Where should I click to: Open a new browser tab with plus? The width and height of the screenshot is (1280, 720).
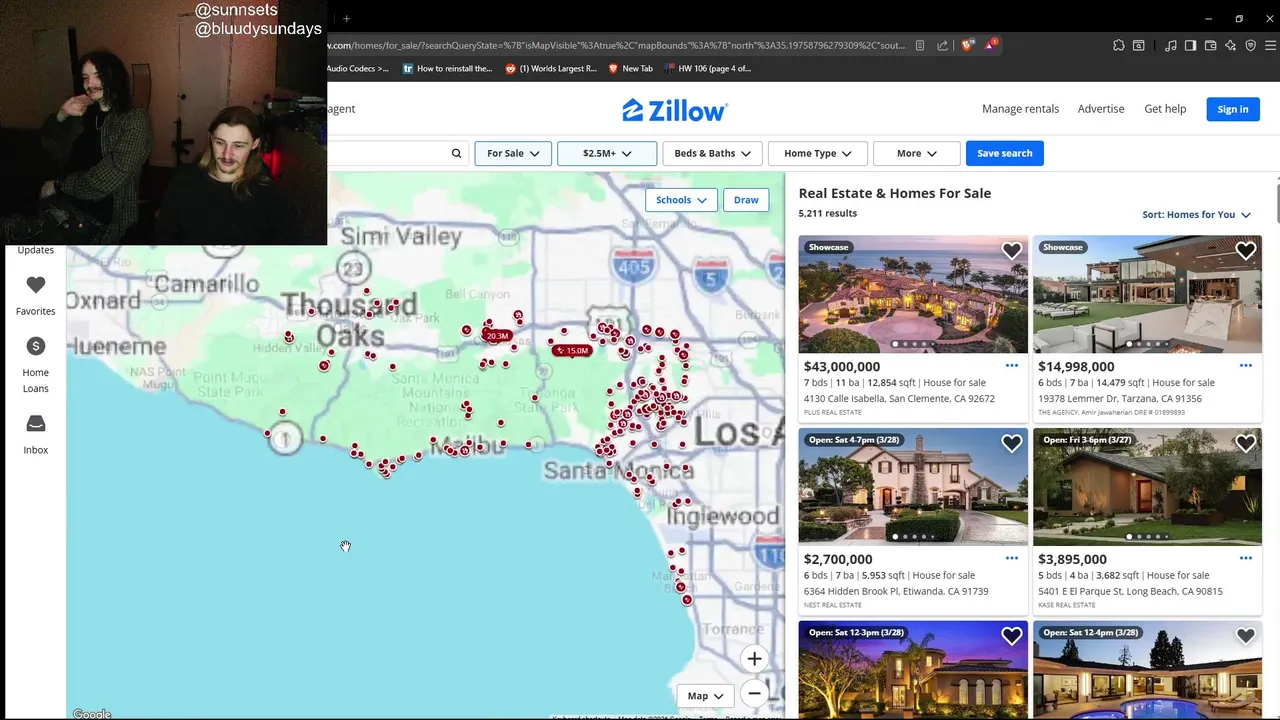(346, 18)
